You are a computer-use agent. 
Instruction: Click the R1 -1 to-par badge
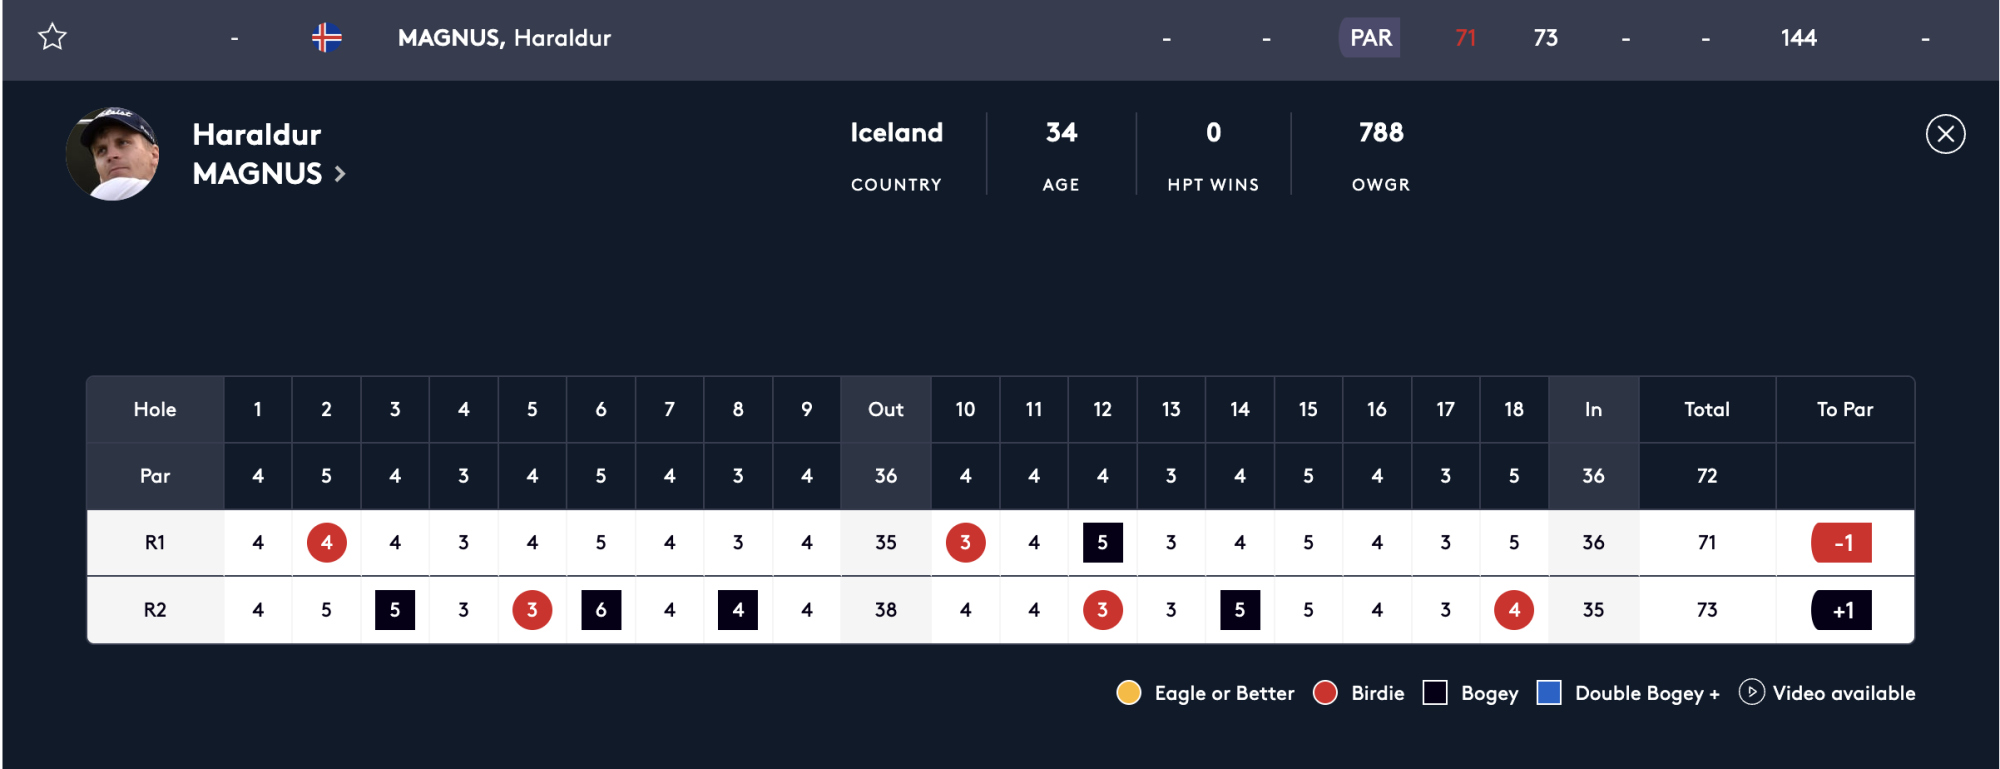(1841, 543)
